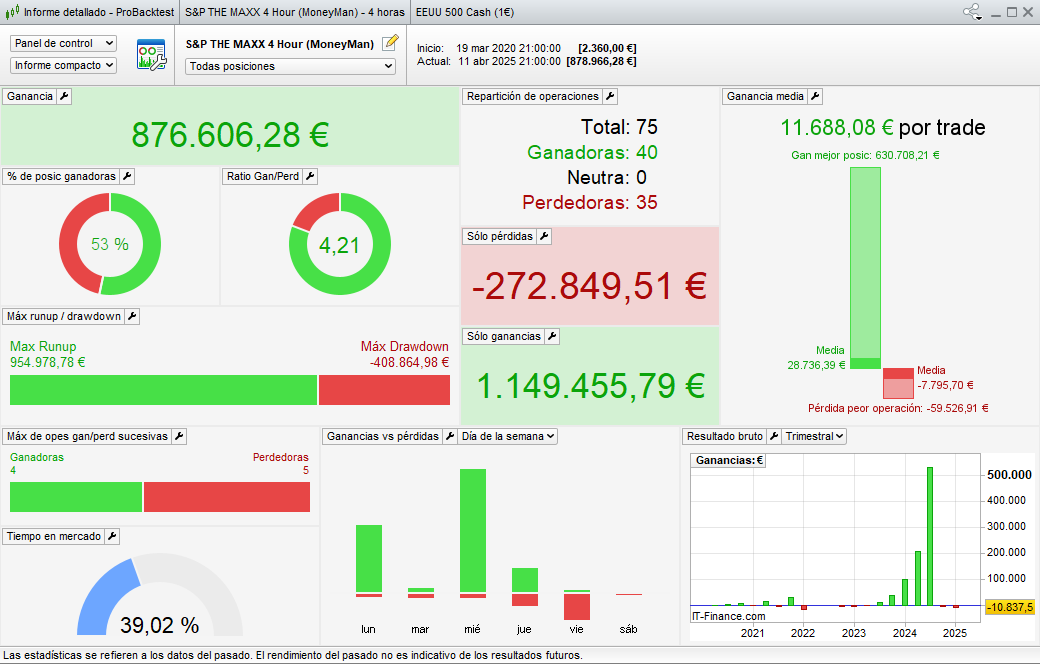
Task: Open the Trimestral period dropdown
Action: (x=814, y=436)
